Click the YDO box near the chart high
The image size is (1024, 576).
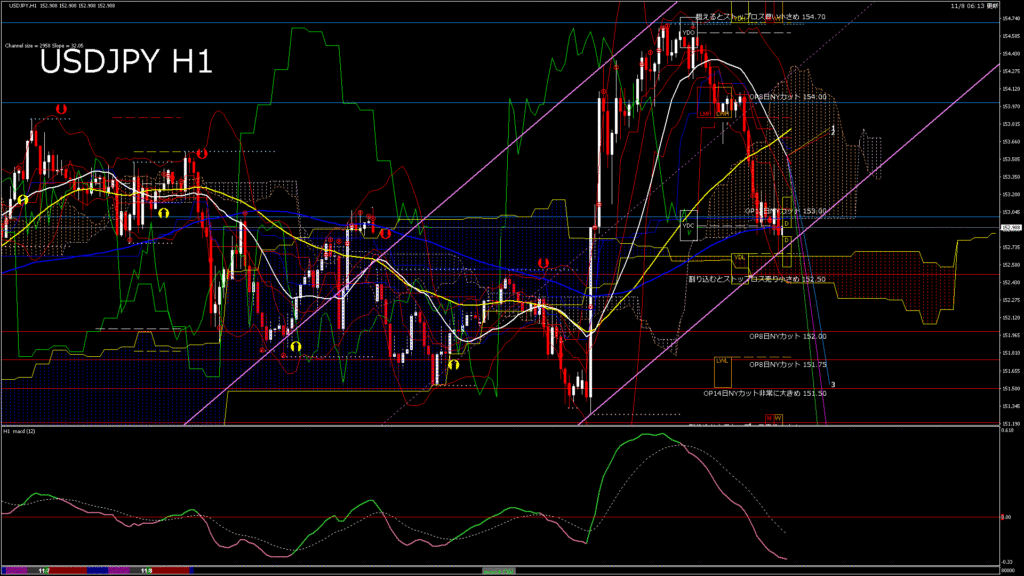pyautogui.click(x=688, y=33)
